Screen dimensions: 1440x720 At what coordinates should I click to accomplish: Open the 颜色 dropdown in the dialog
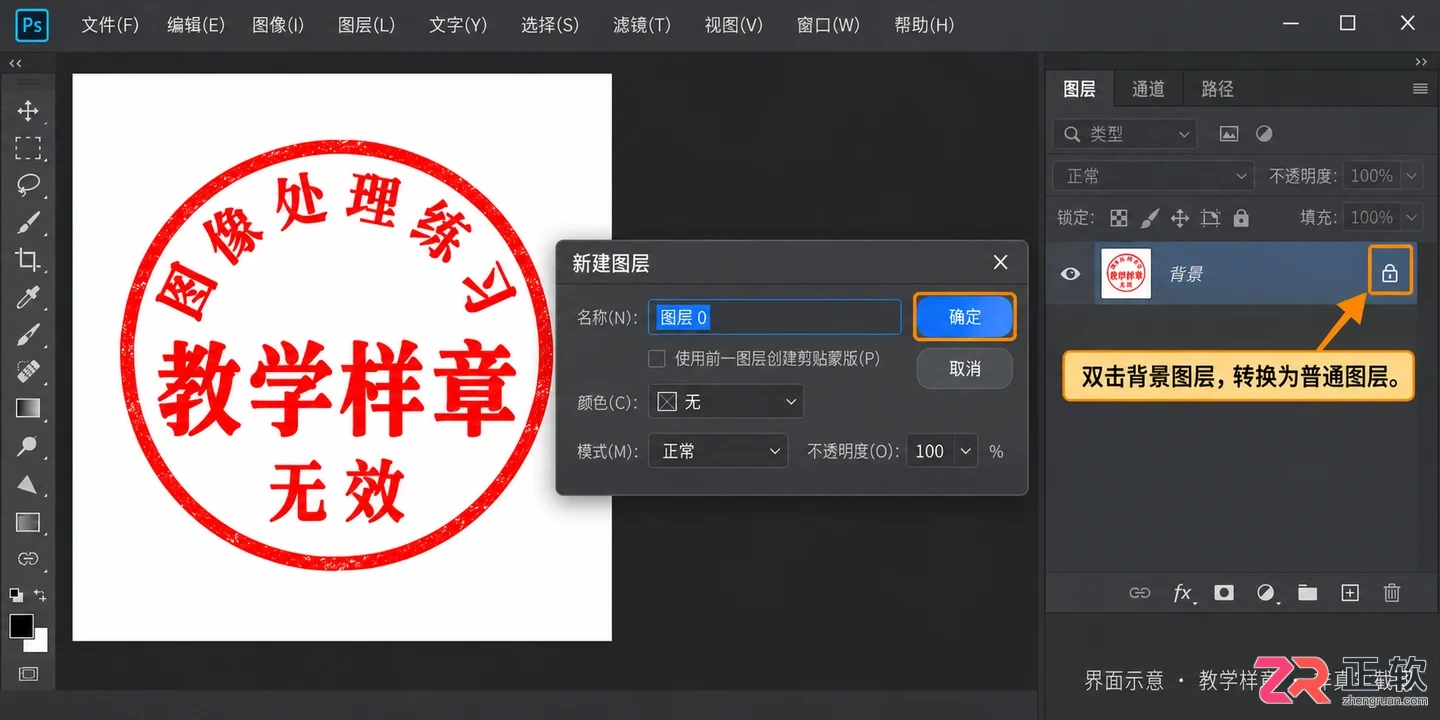click(x=726, y=402)
